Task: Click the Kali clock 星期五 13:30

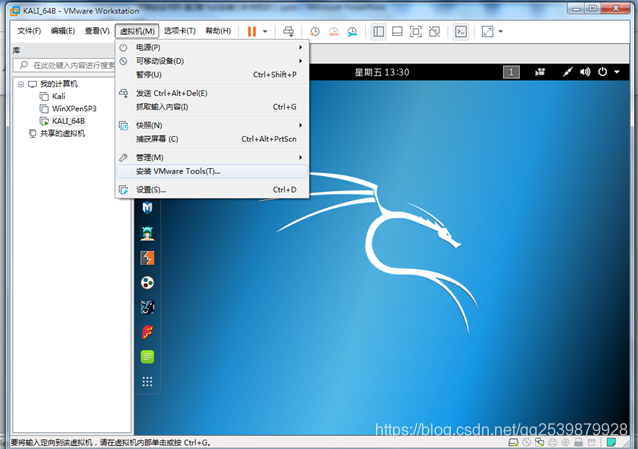Action: pyautogui.click(x=382, y=72)
